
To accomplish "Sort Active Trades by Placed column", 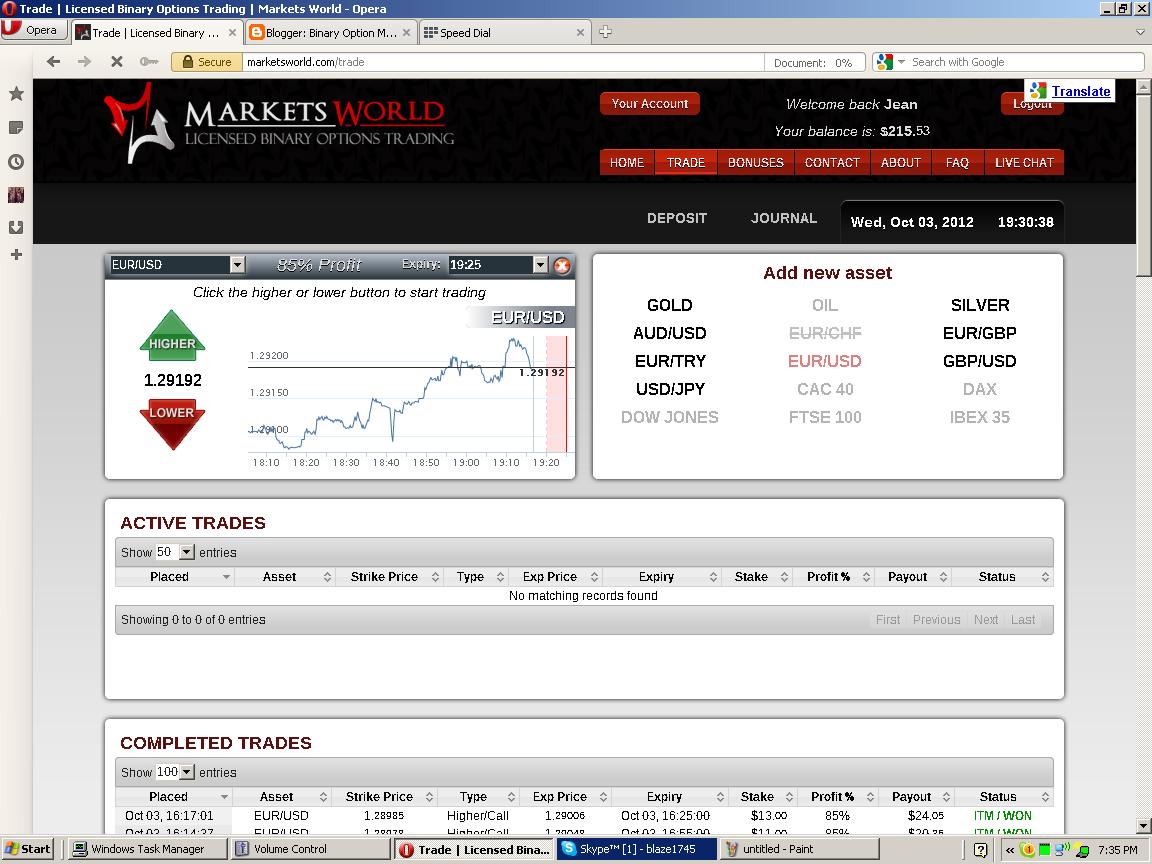I will coord(175,577).
